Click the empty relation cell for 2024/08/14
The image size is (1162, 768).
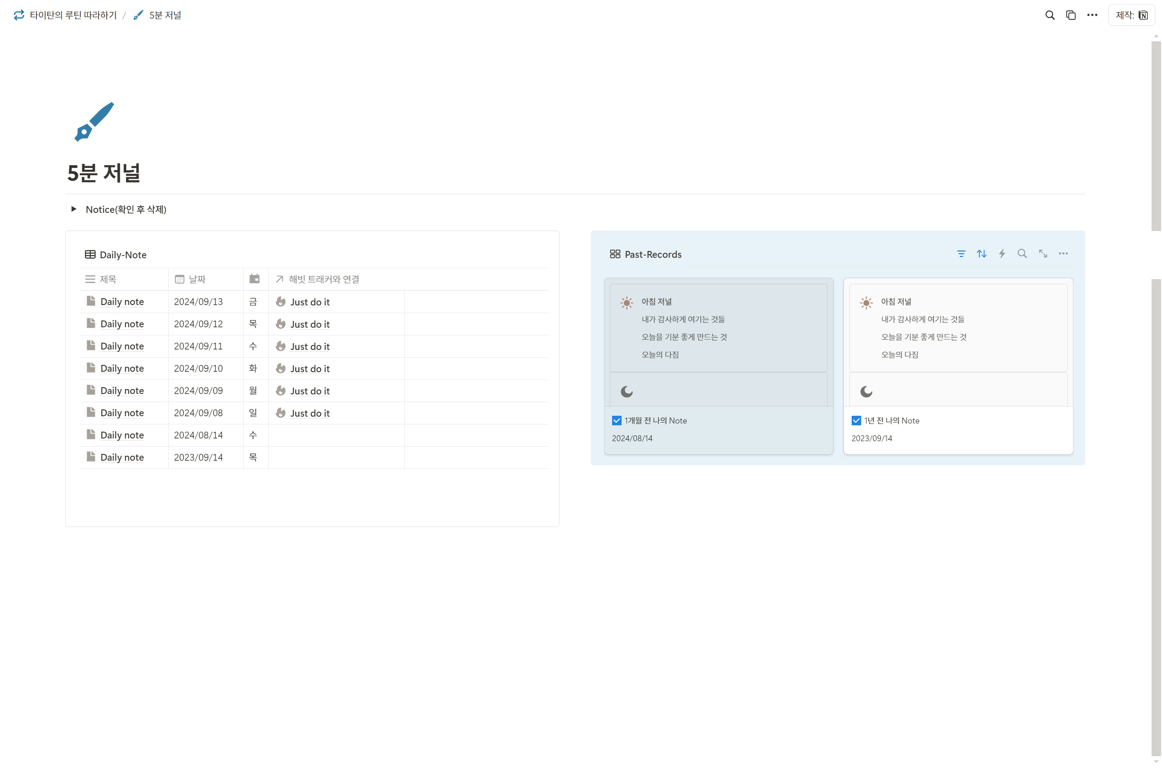[x=336, y=435]
